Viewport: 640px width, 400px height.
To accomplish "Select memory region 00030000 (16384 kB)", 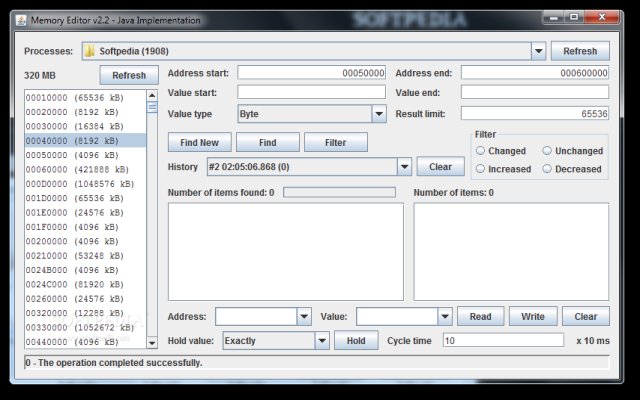I will point(85,126).
